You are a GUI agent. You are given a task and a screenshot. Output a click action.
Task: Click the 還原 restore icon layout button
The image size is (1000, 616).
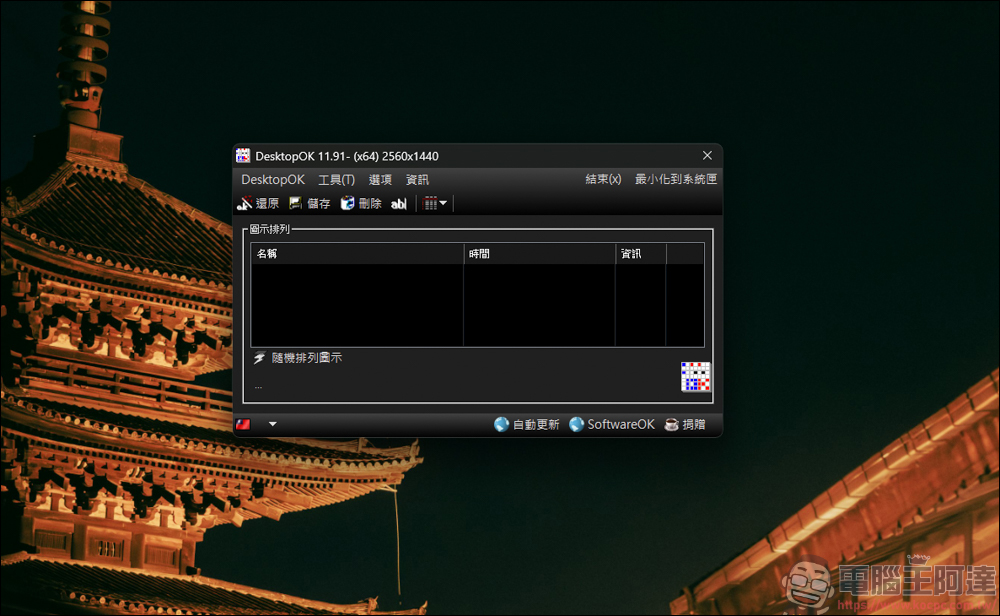pos(258,203)
